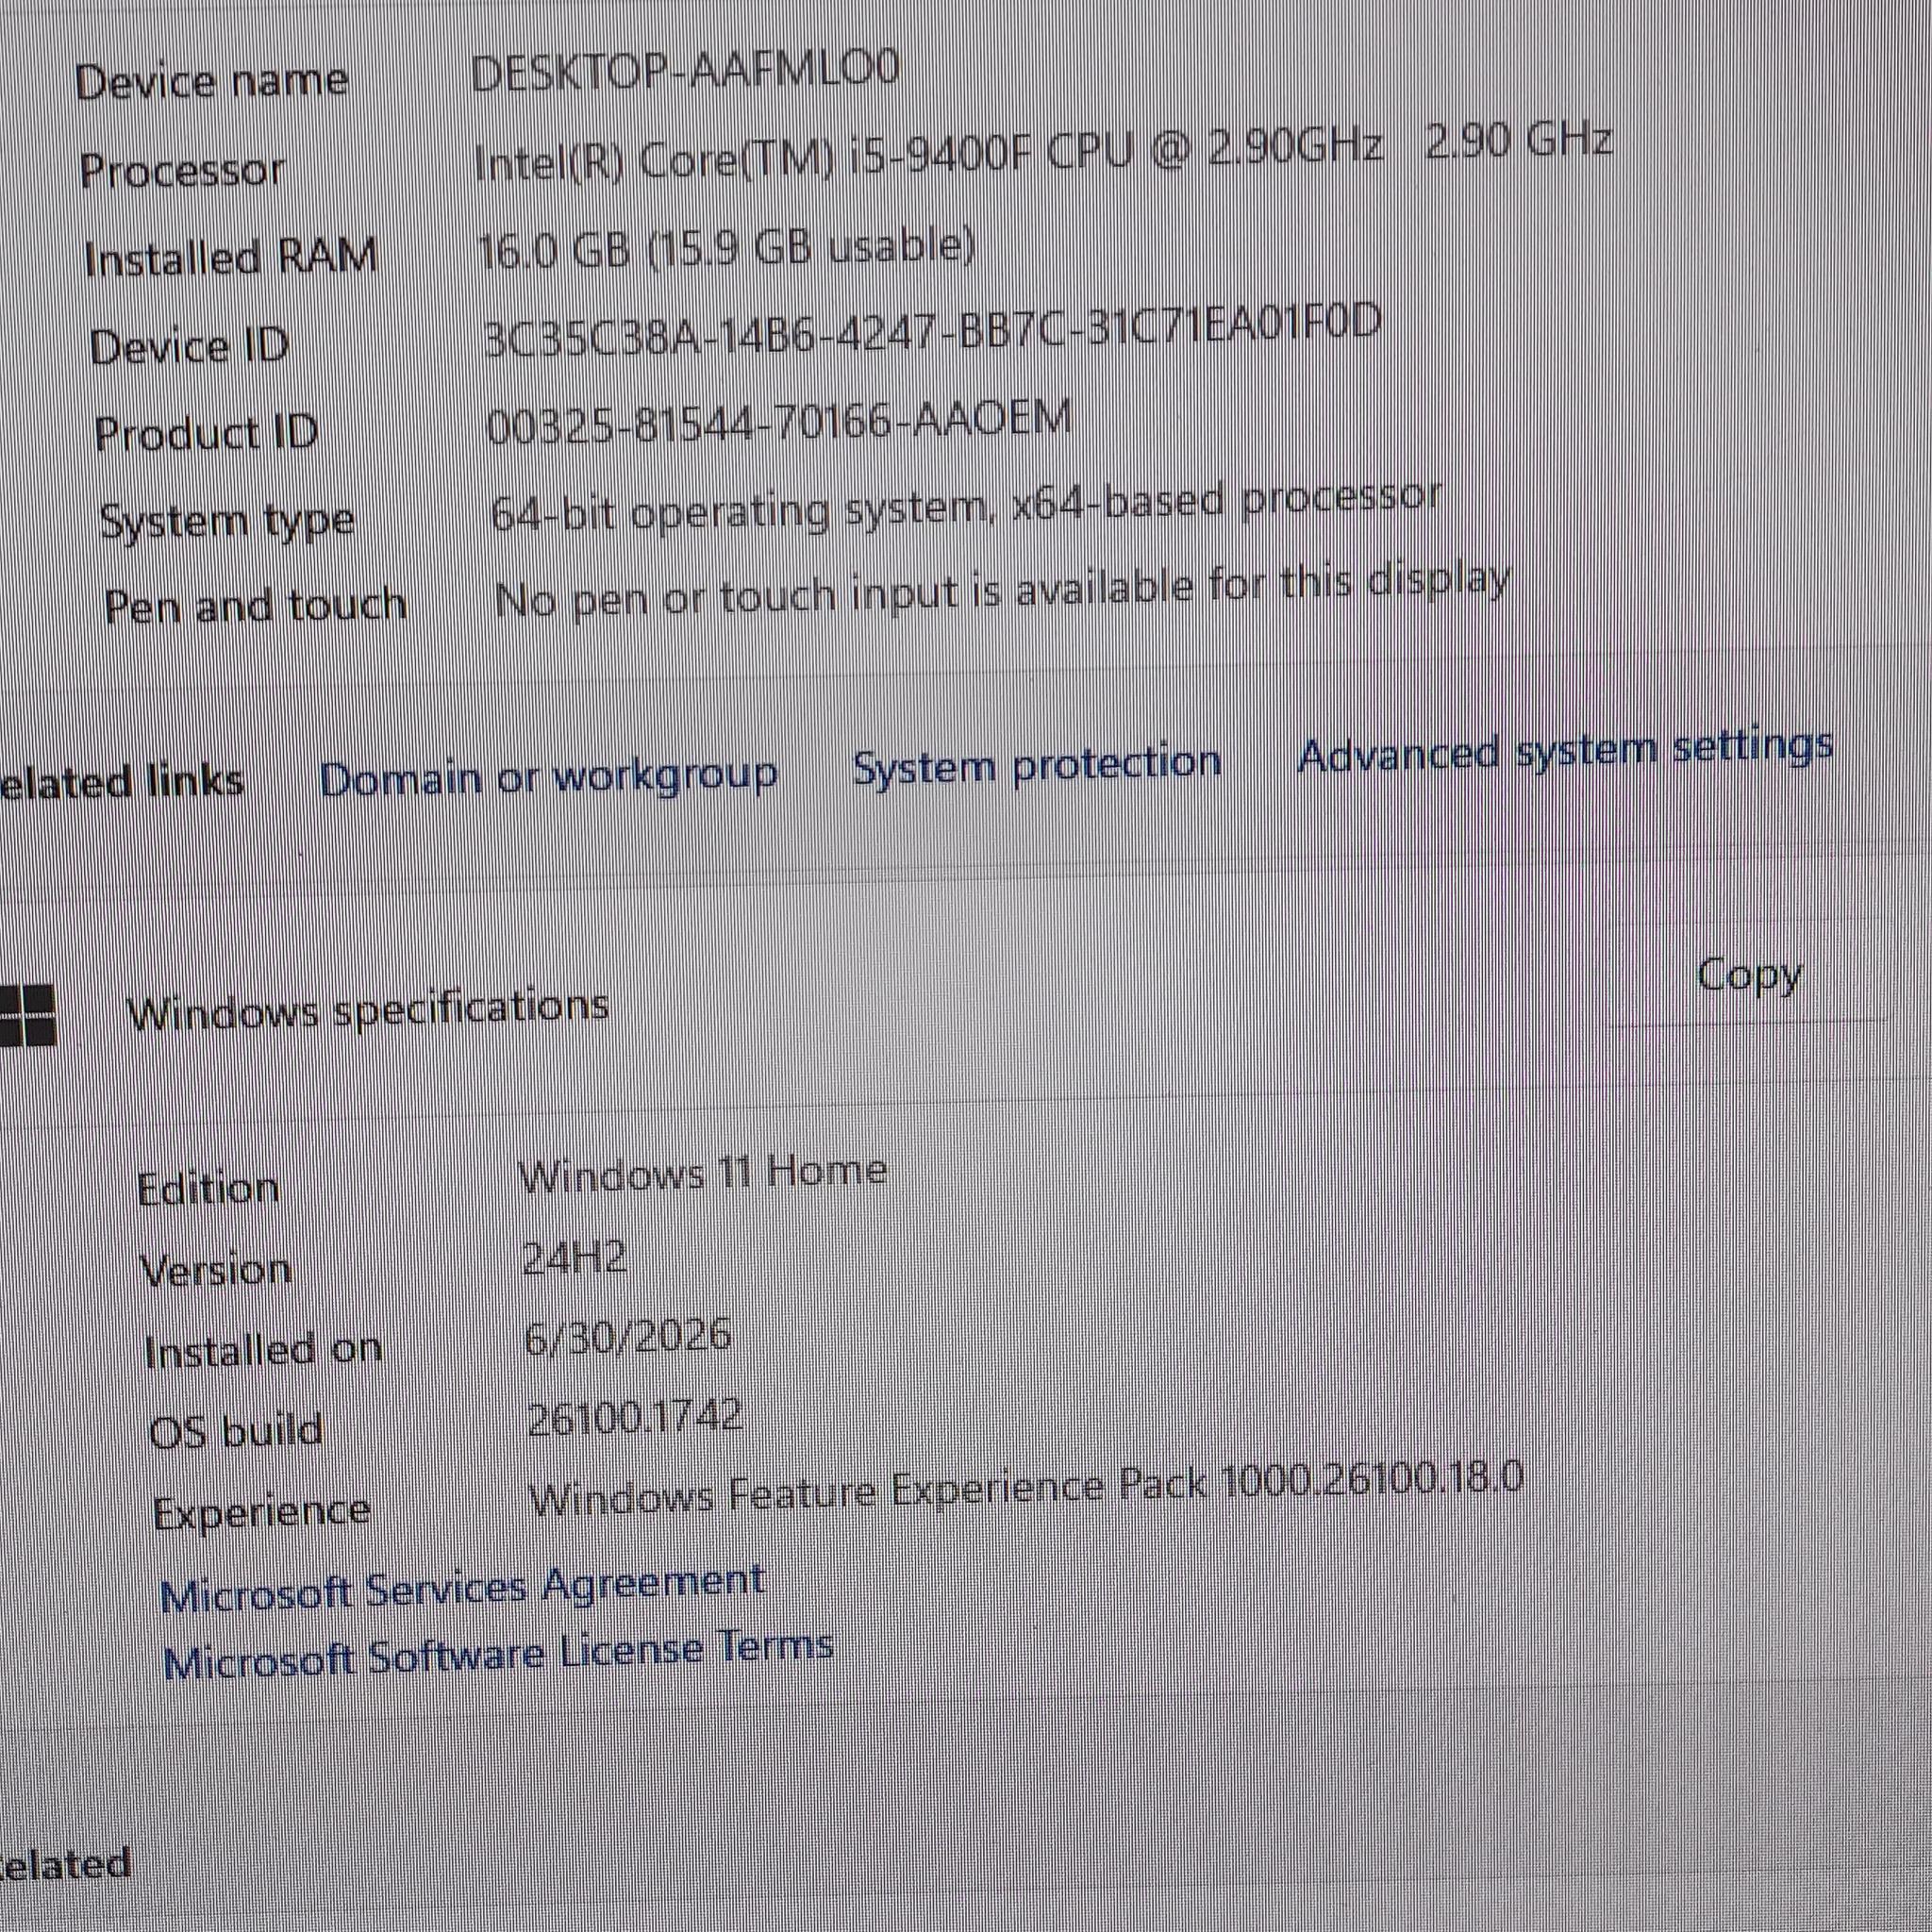
Task: Click the OS build label
Action: click(237, 1430)
